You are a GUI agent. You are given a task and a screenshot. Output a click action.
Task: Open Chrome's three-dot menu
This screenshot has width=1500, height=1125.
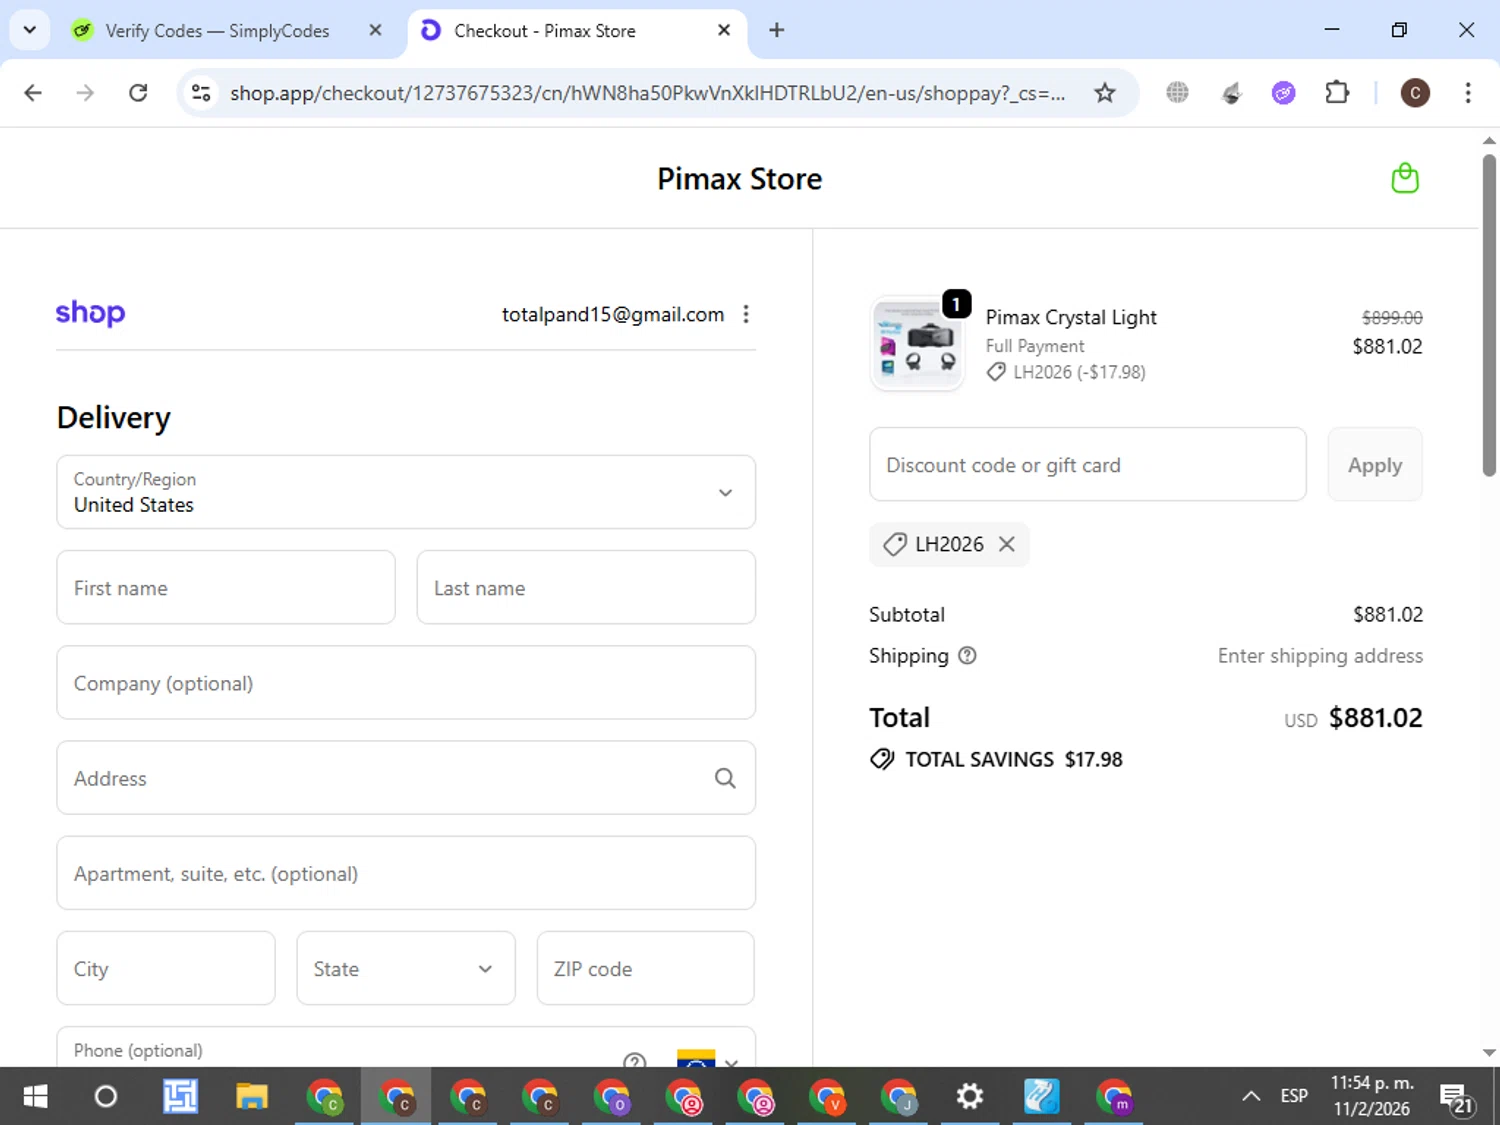pyautogui.click(x=1468, y=93)
